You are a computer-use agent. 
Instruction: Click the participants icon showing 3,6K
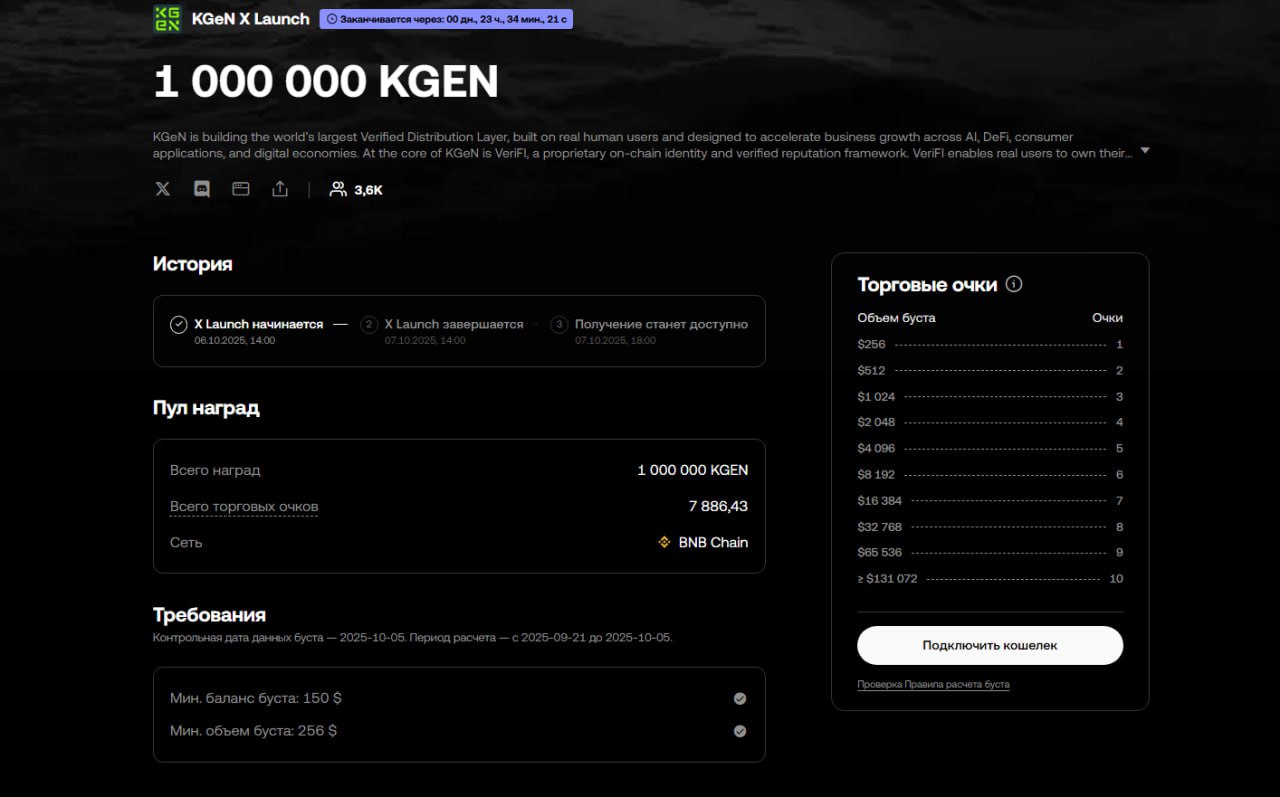click(x=338, y=189)
